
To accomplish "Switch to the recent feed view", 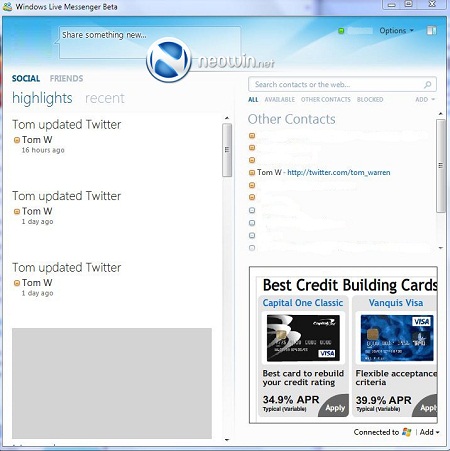I will [105, 98].
